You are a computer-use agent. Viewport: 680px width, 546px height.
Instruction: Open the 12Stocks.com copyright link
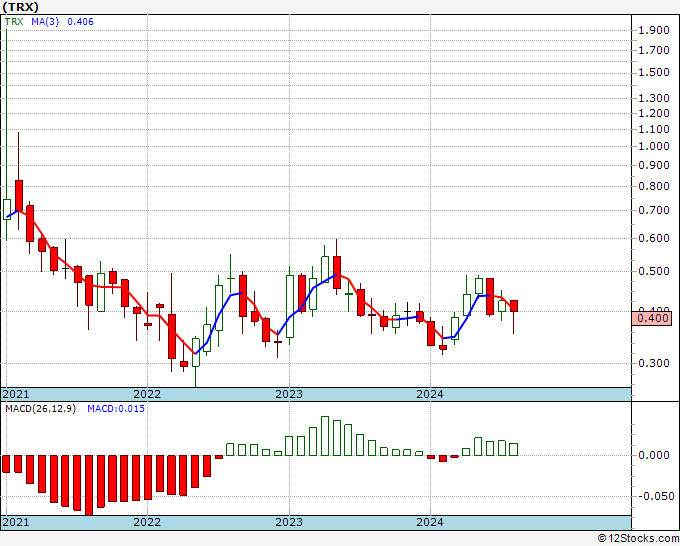[638, 539]
